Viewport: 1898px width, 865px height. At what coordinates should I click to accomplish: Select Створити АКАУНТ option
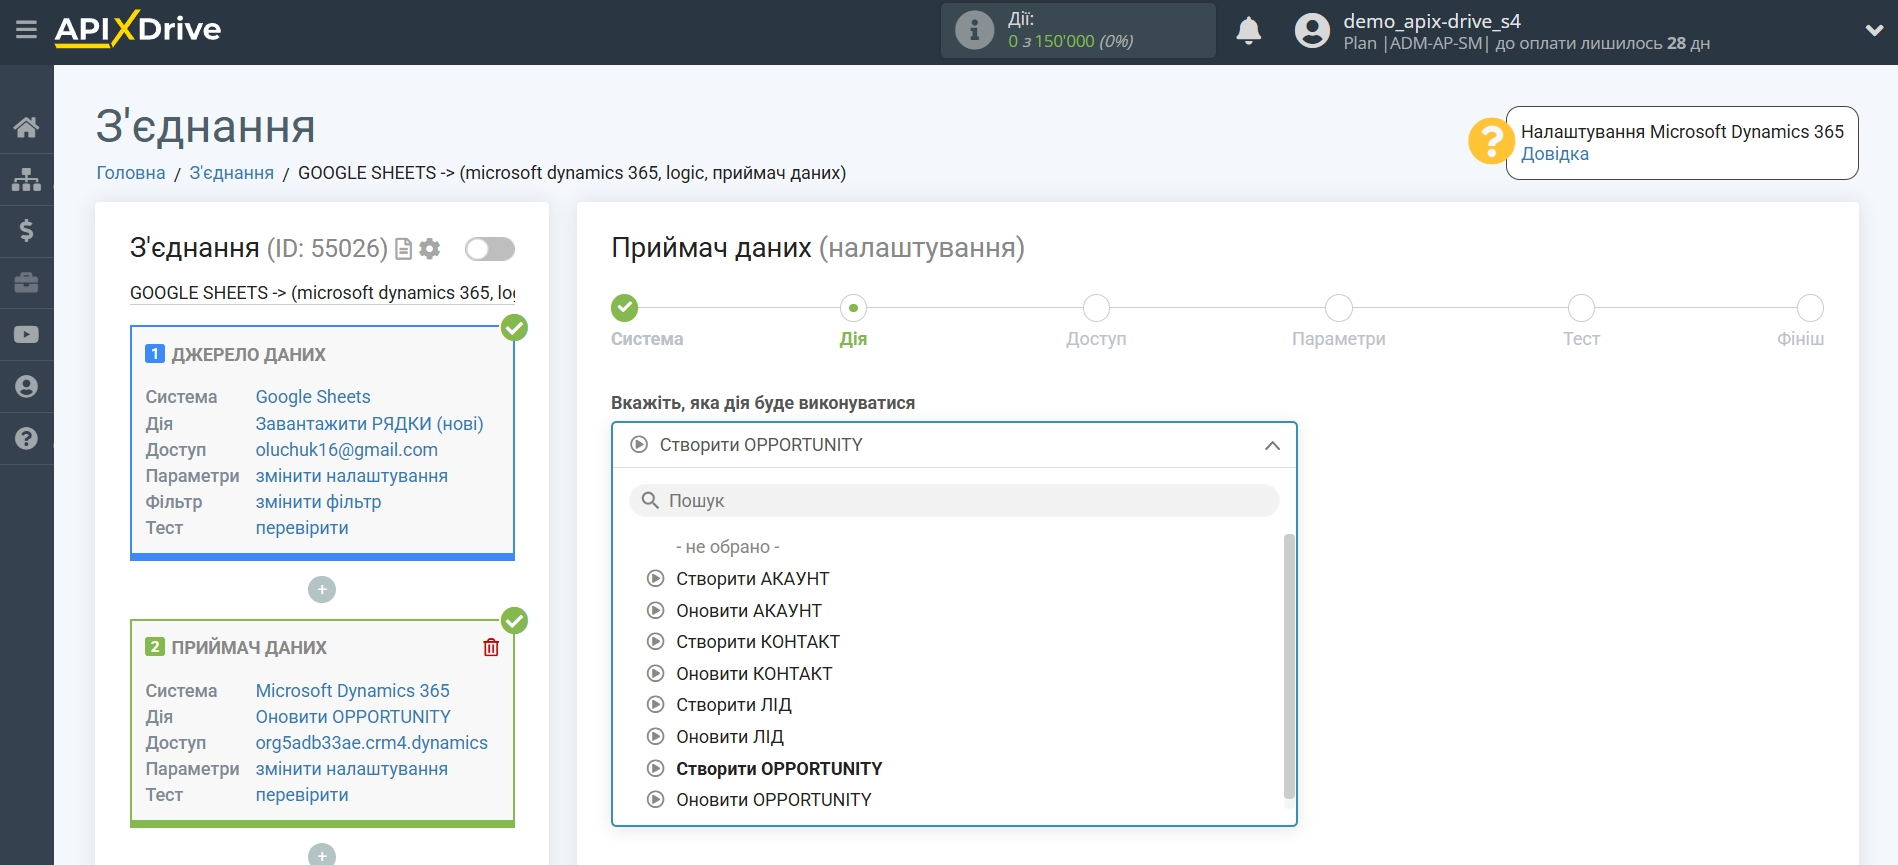coord(752,579)
